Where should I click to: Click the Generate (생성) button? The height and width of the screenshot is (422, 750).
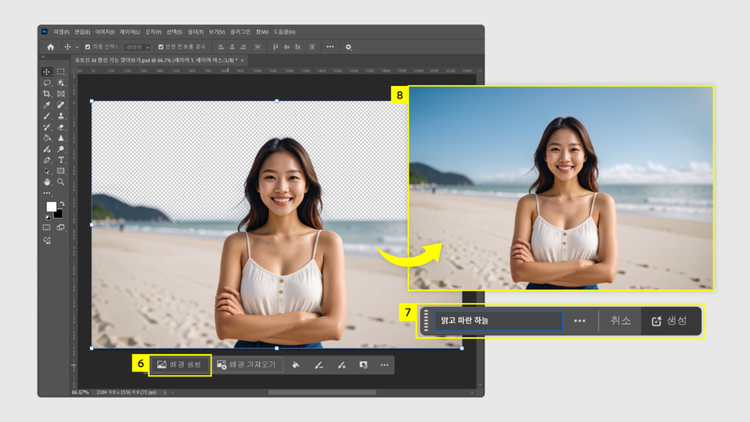pyautogui.click(x=670, y=321)
